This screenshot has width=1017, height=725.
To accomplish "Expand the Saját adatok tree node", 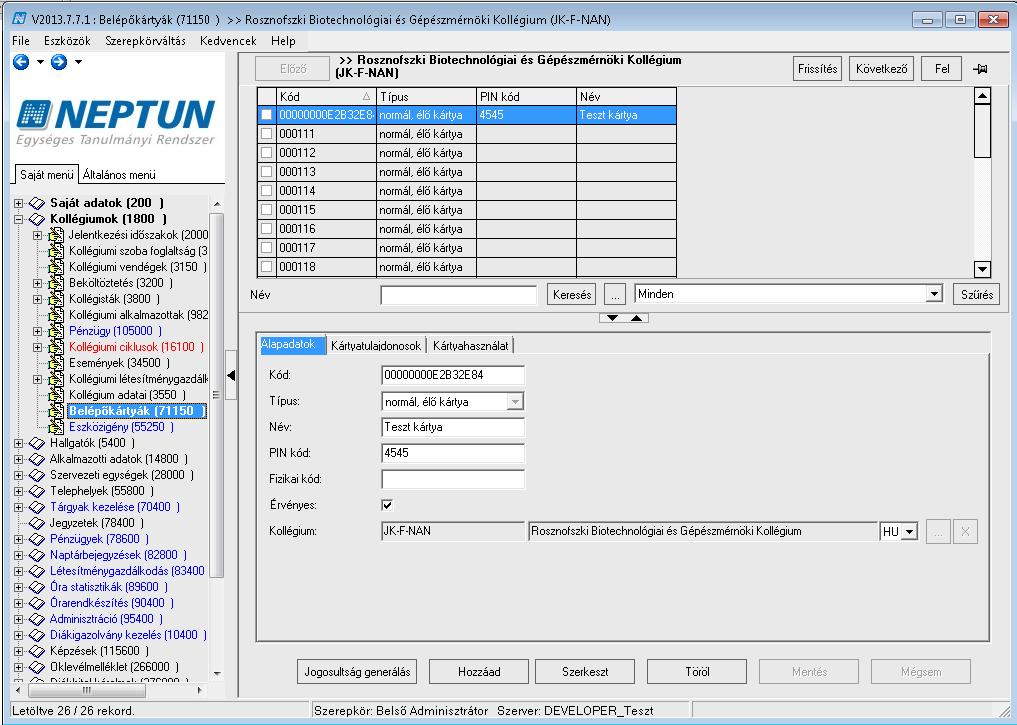I will click(18, 203).
